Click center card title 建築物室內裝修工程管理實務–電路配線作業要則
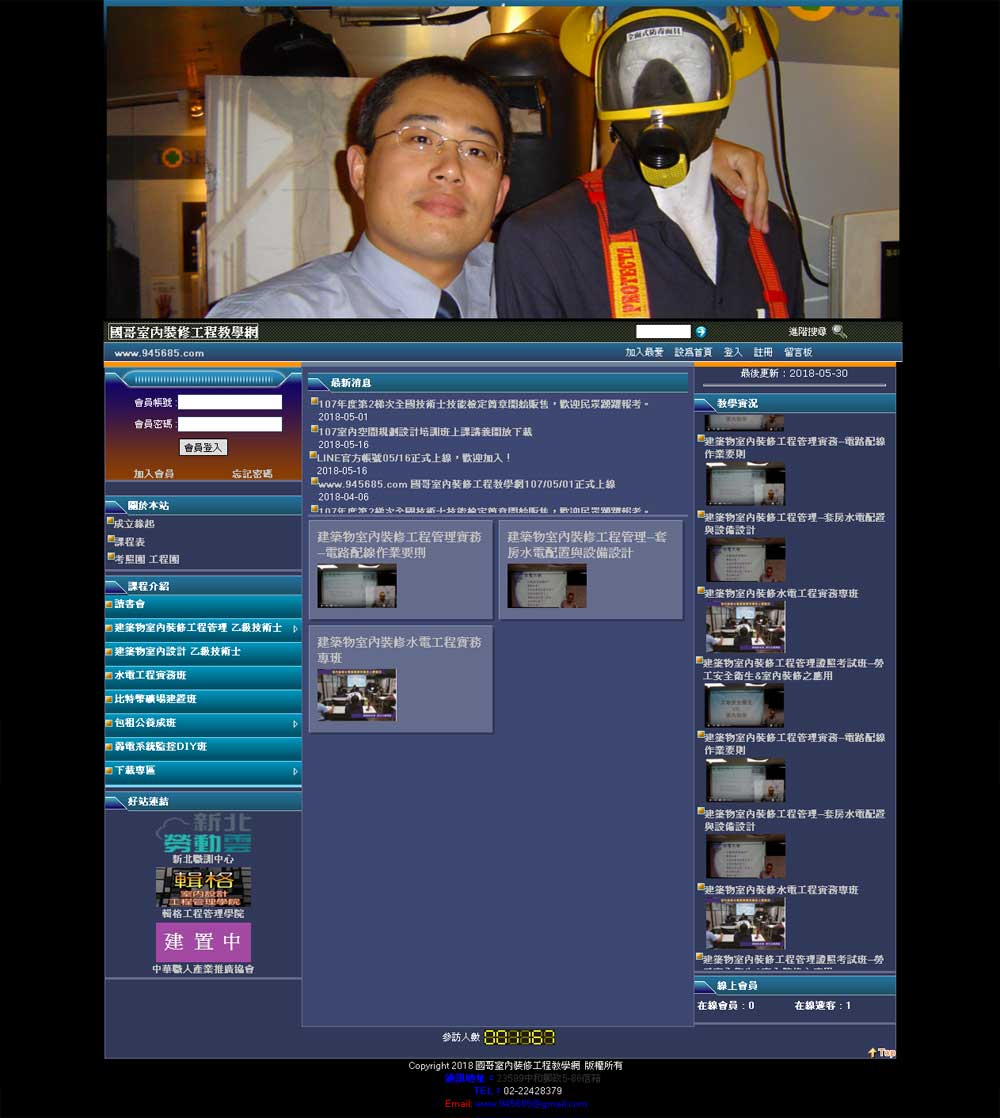Viewport: 1000px width, 1118px height. pyautogui.click(x=399, y=545)
